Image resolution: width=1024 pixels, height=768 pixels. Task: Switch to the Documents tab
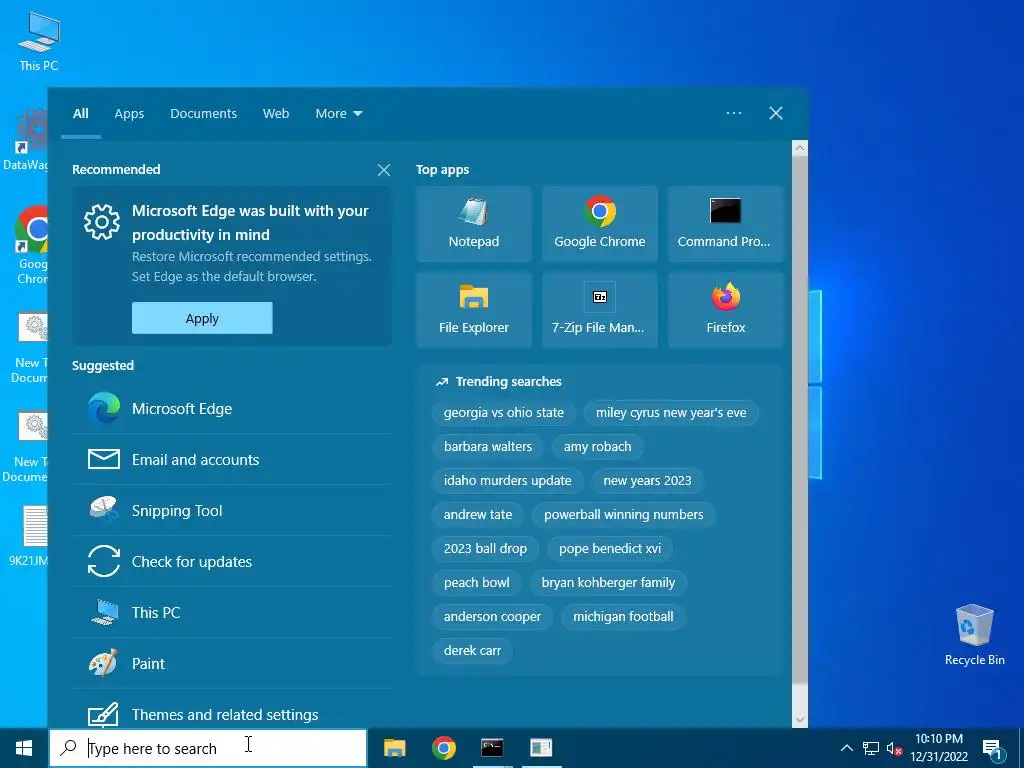tap(204, 114)
